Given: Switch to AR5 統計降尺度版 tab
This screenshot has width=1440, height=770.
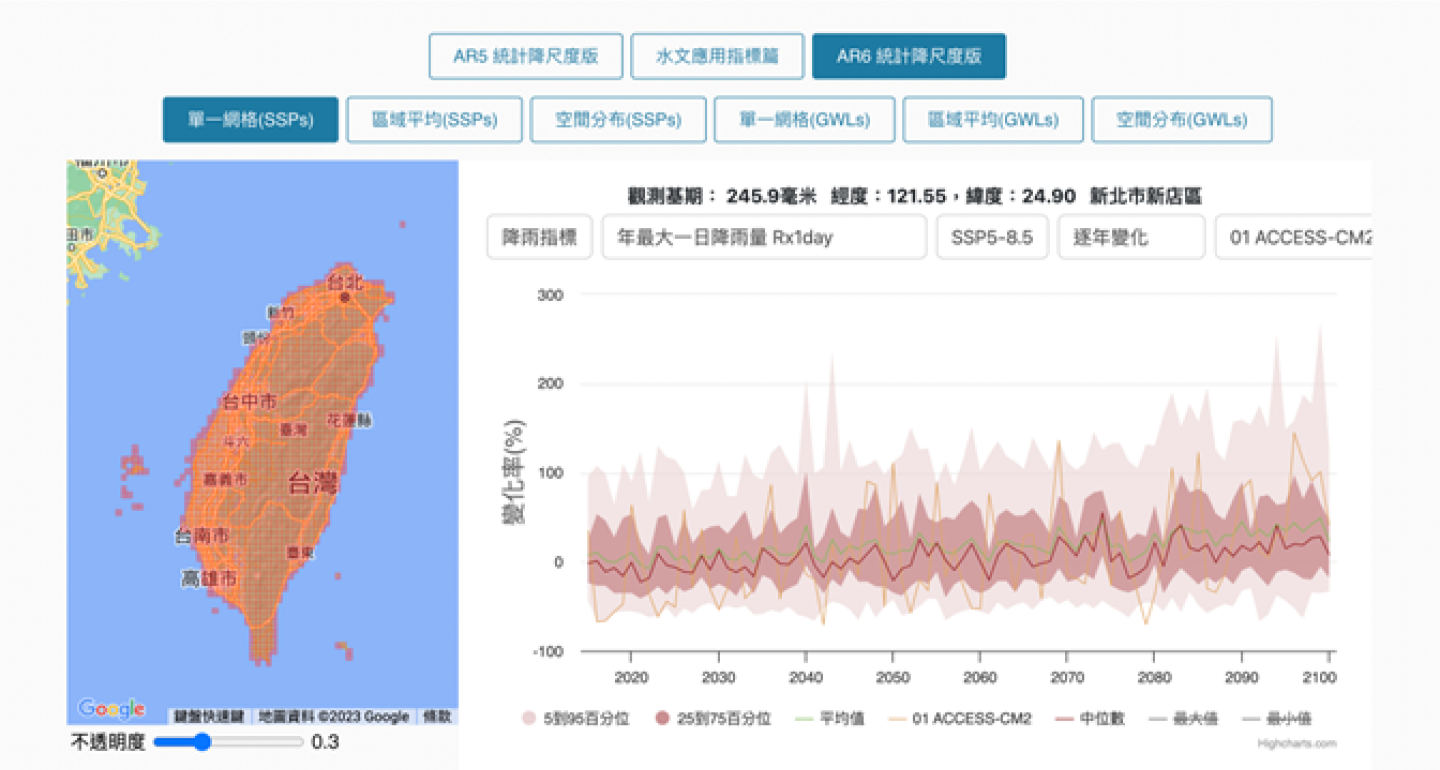Looking at the screenshot, I should 526,56.
